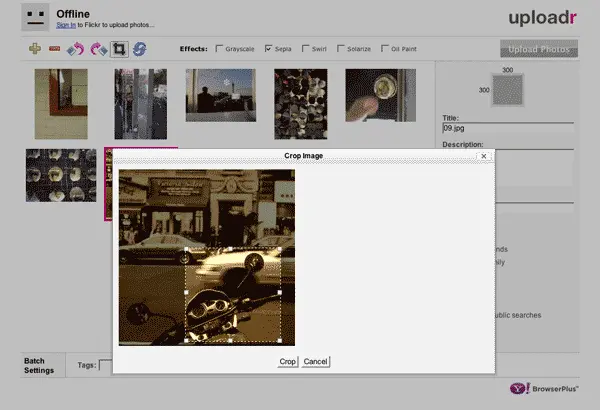Rotate photo counter-clockwise with the toolbar icon
This screenshot has width=600, height=410.
pyautogui.click(x=75, y=49)
